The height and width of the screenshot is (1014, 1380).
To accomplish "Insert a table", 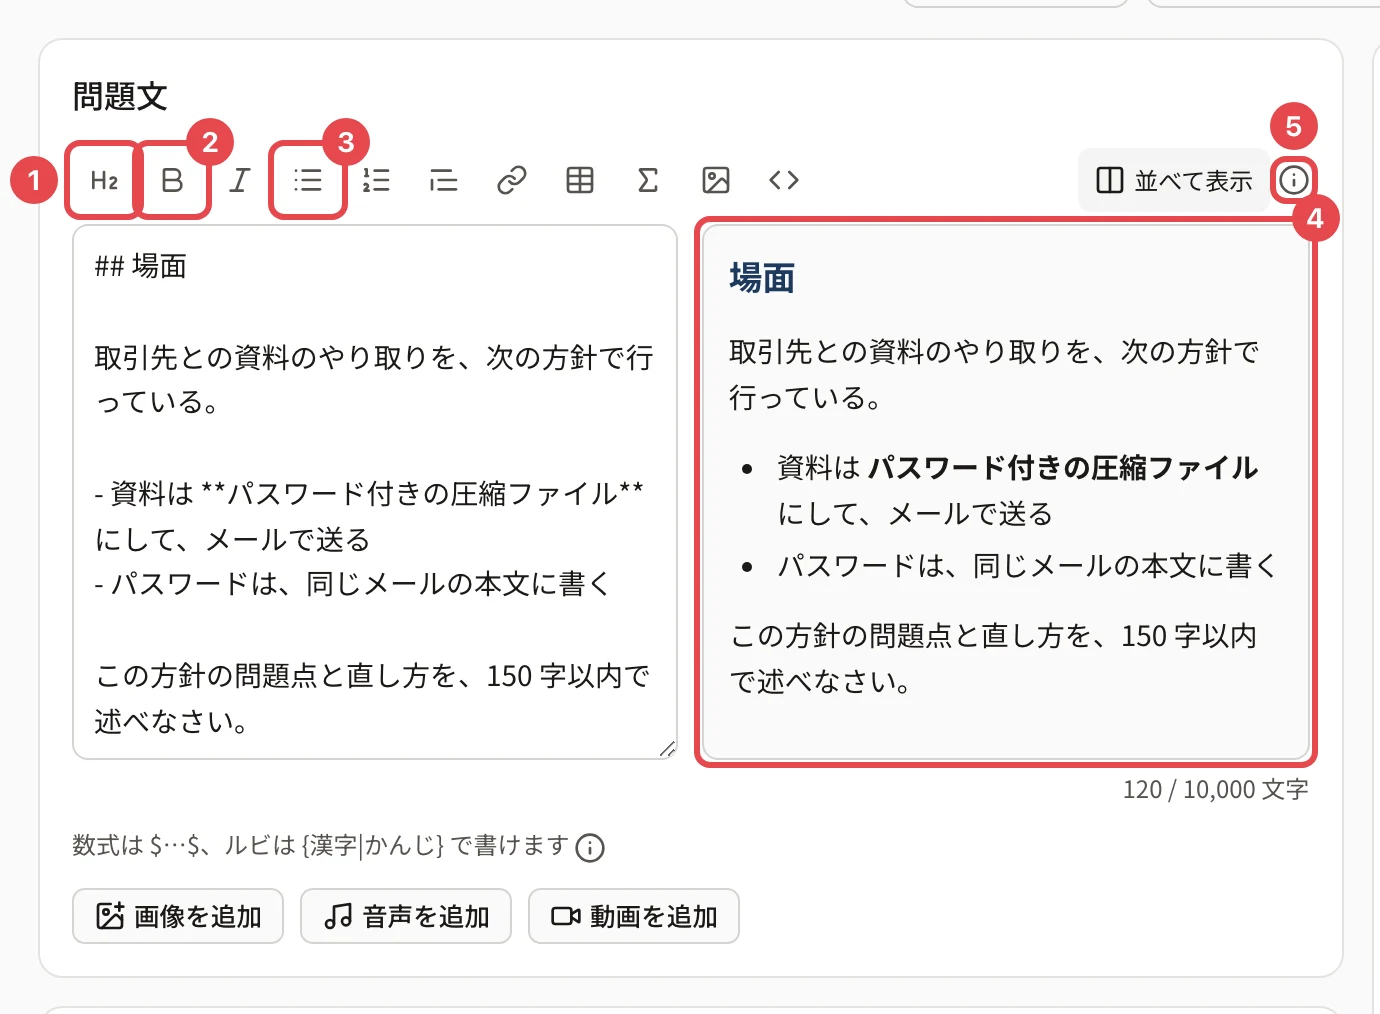I will click(x=580, y=180).
